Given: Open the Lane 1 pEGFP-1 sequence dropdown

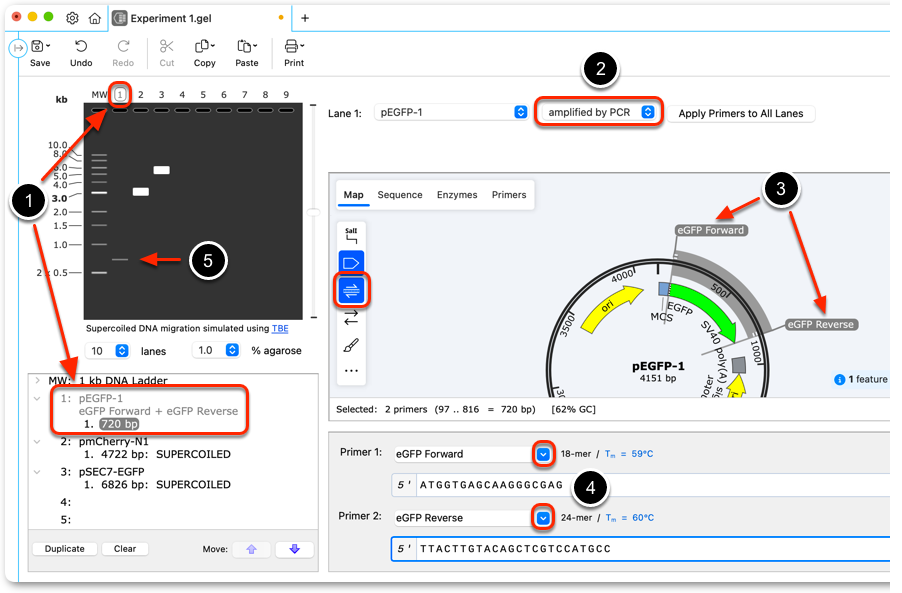Looking at the screenshot, I should pos(451,112).
